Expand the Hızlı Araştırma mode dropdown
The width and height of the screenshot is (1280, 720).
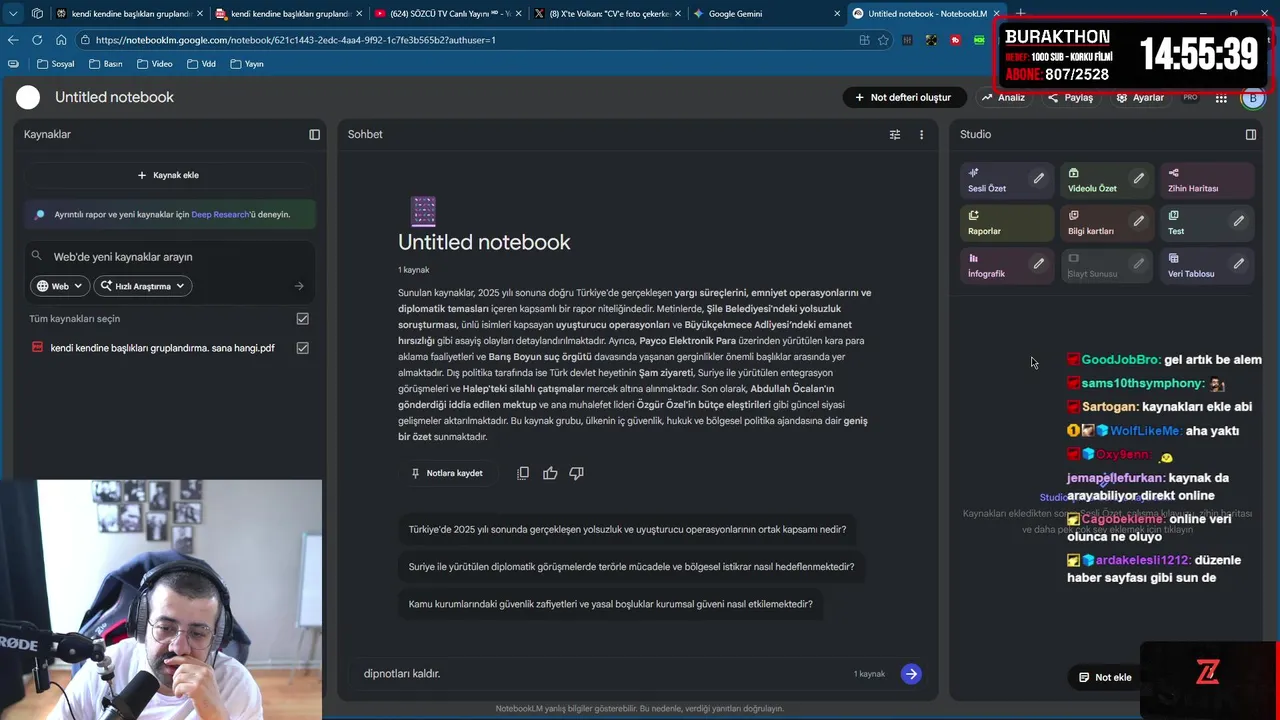[x=143, y=286]
